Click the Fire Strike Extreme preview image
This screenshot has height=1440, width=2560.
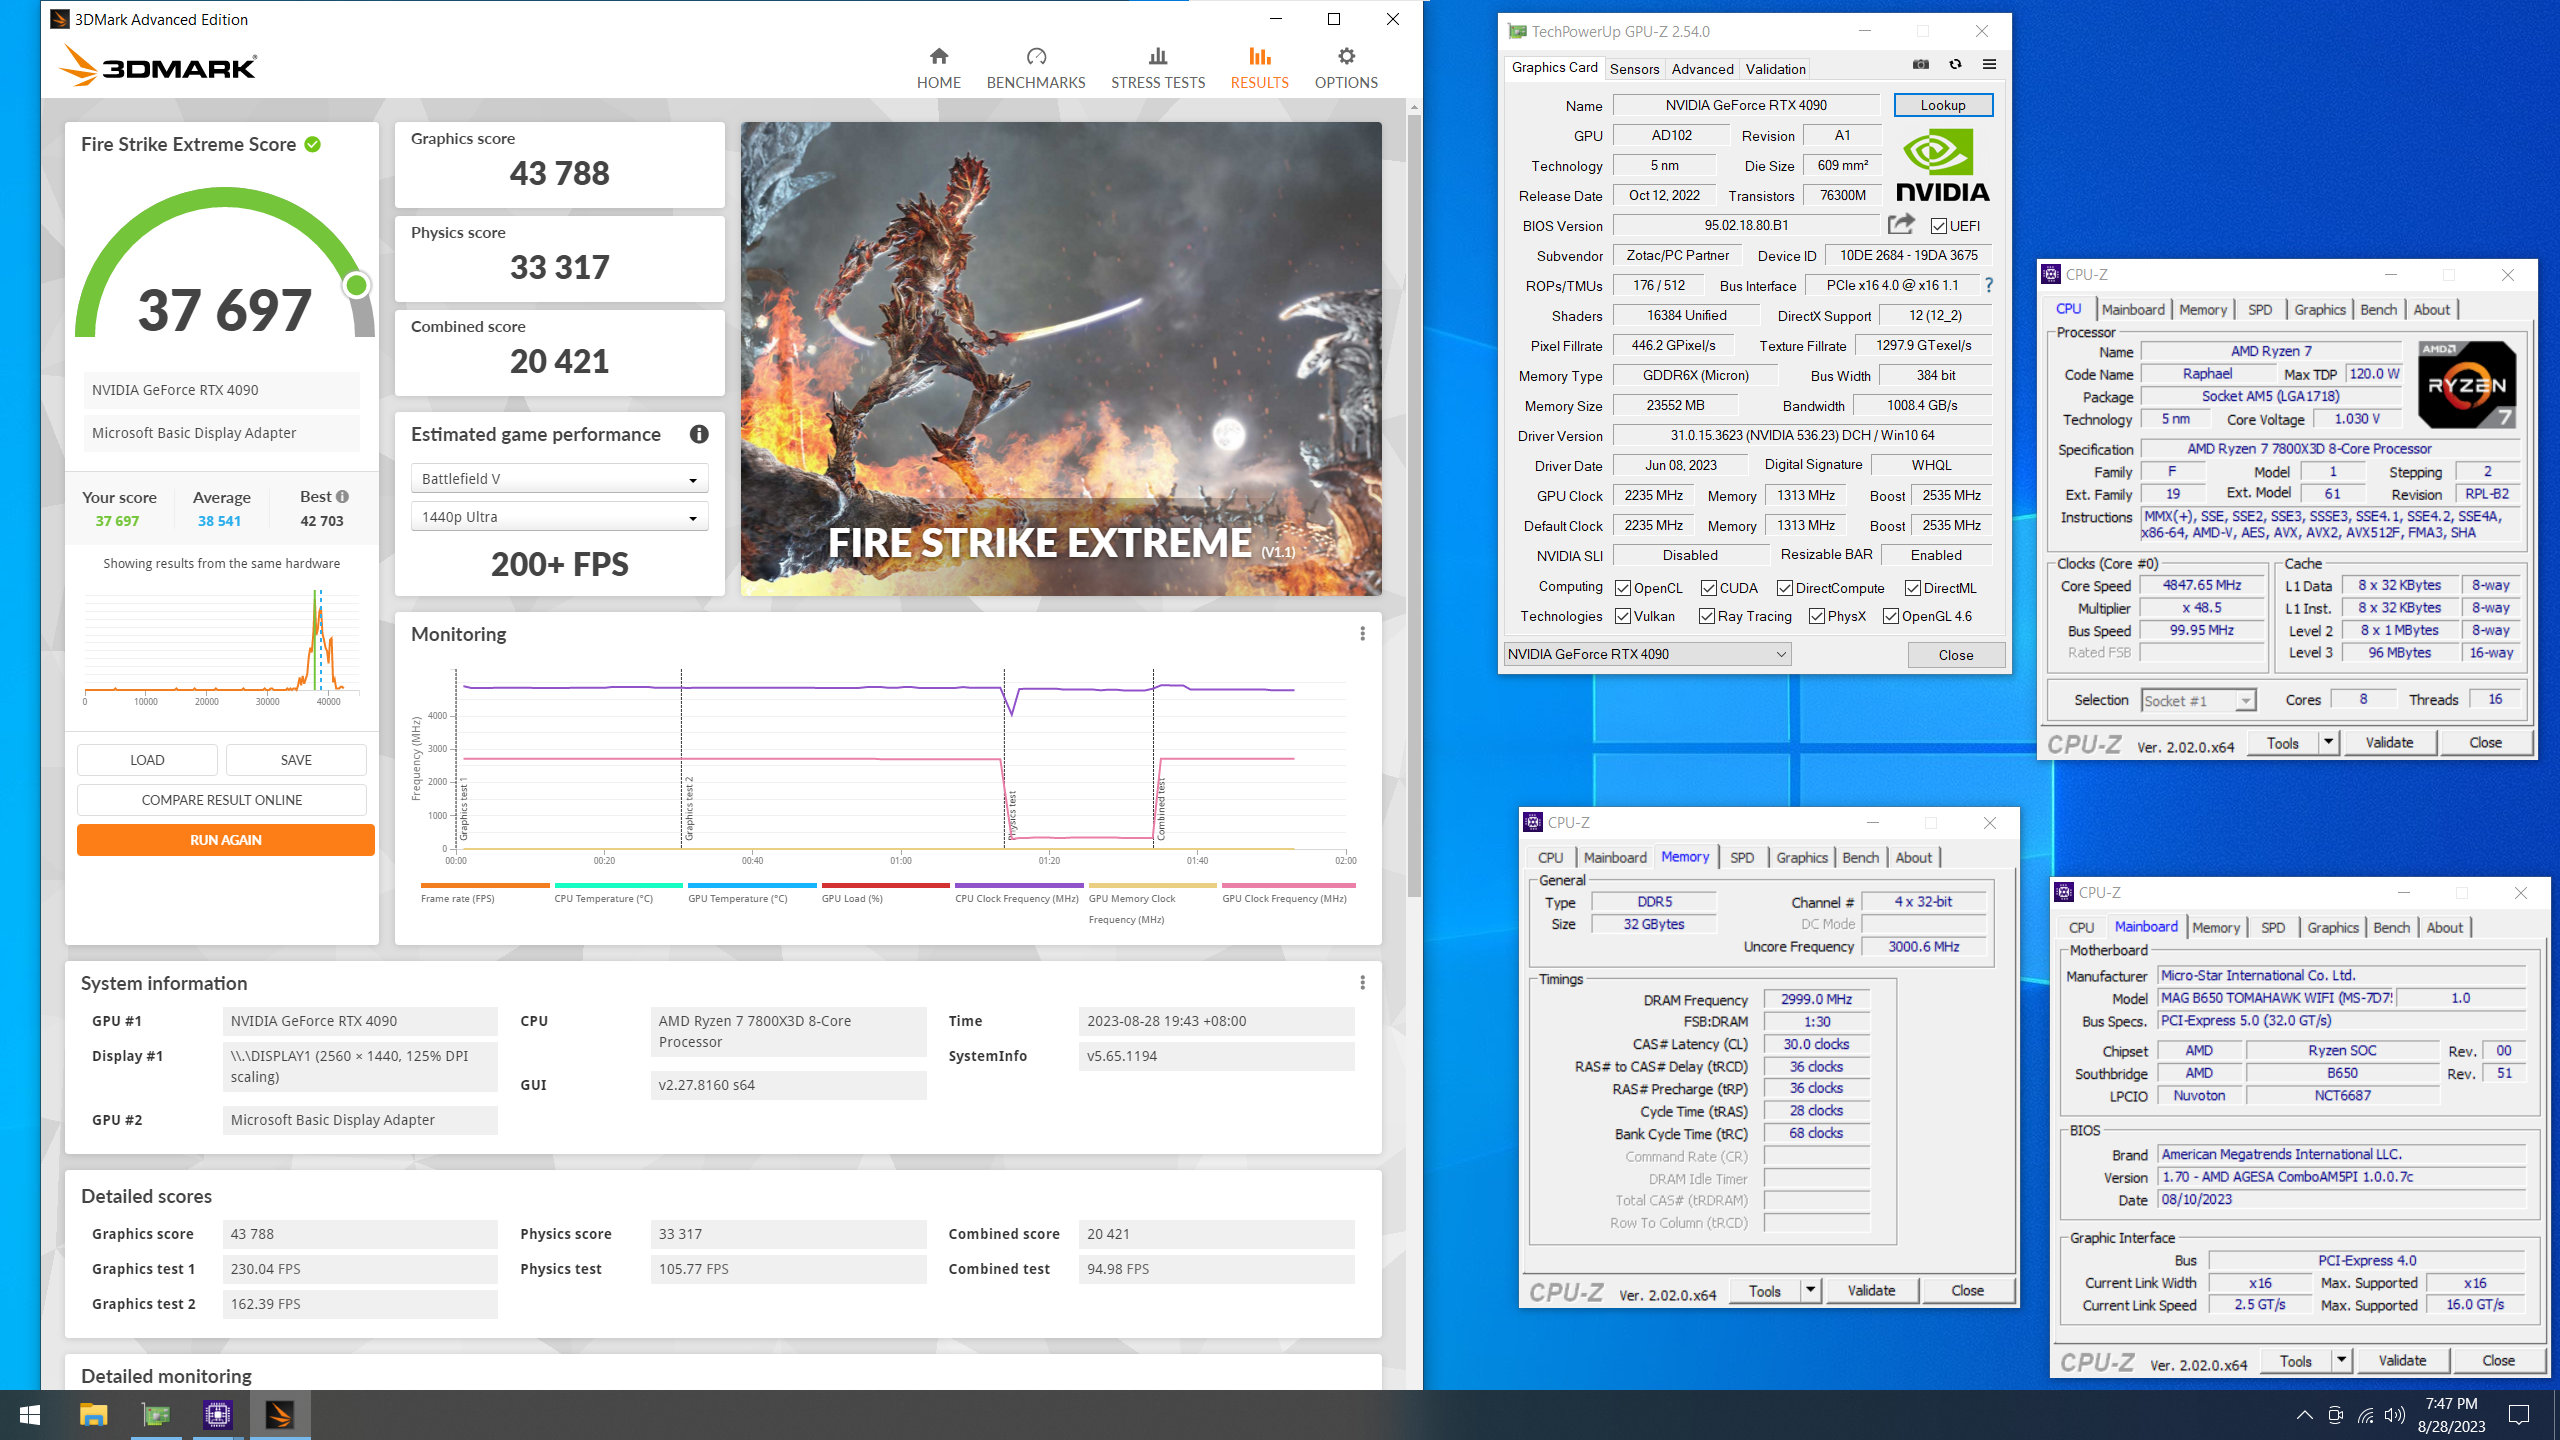coord(1061,359)
